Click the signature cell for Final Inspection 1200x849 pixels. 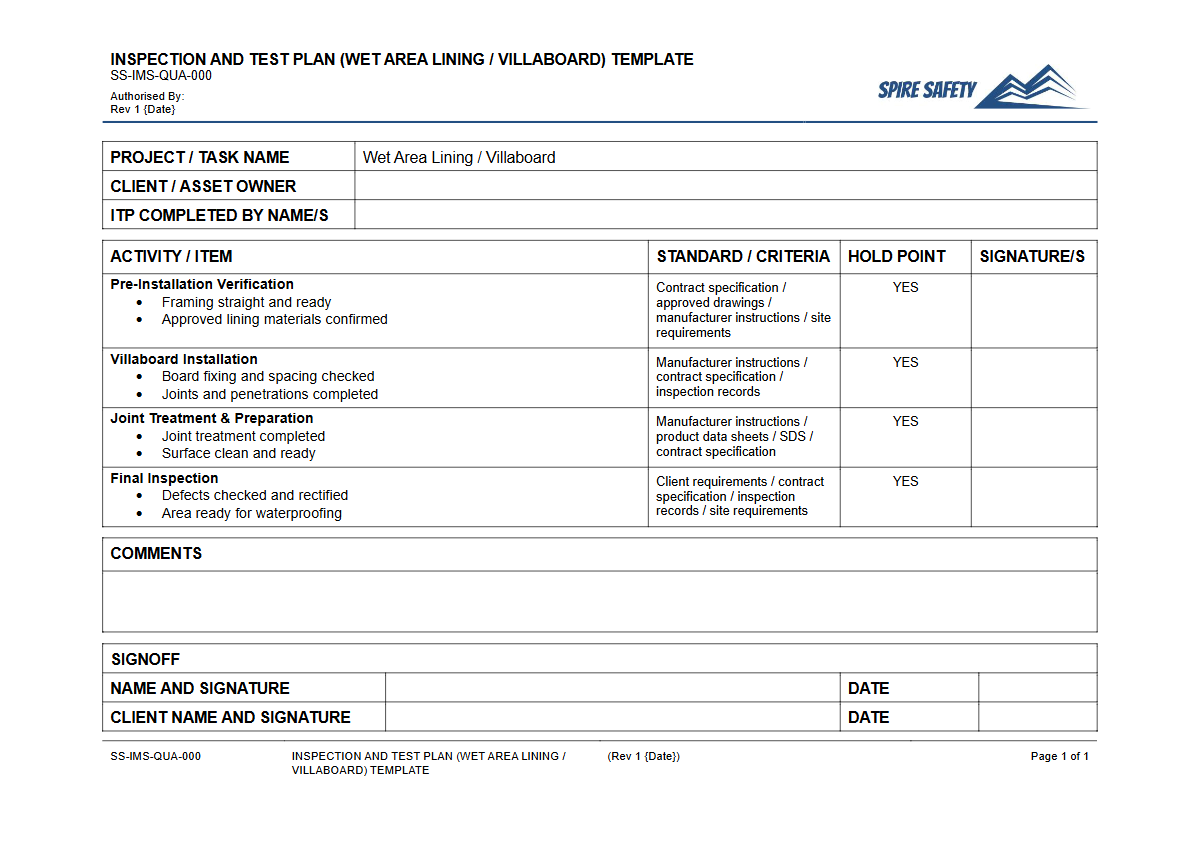[1034, 497]
